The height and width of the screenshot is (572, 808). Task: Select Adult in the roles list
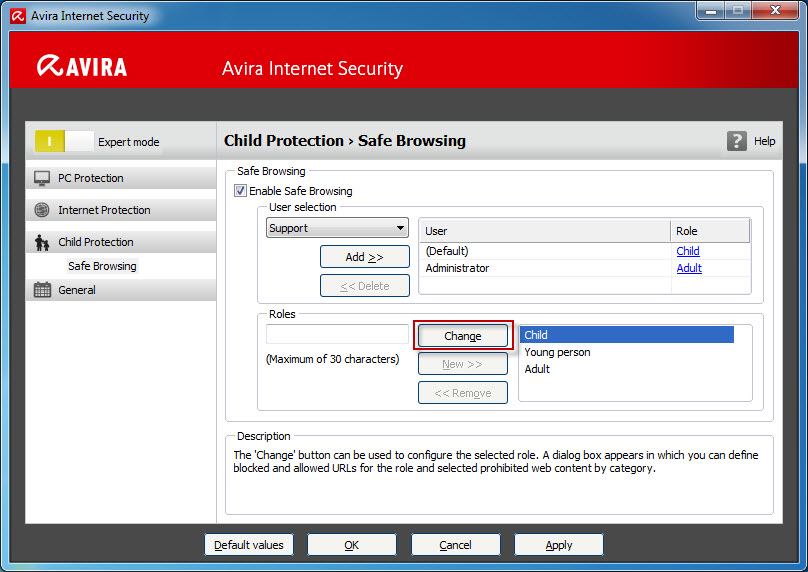pos(627,369)
